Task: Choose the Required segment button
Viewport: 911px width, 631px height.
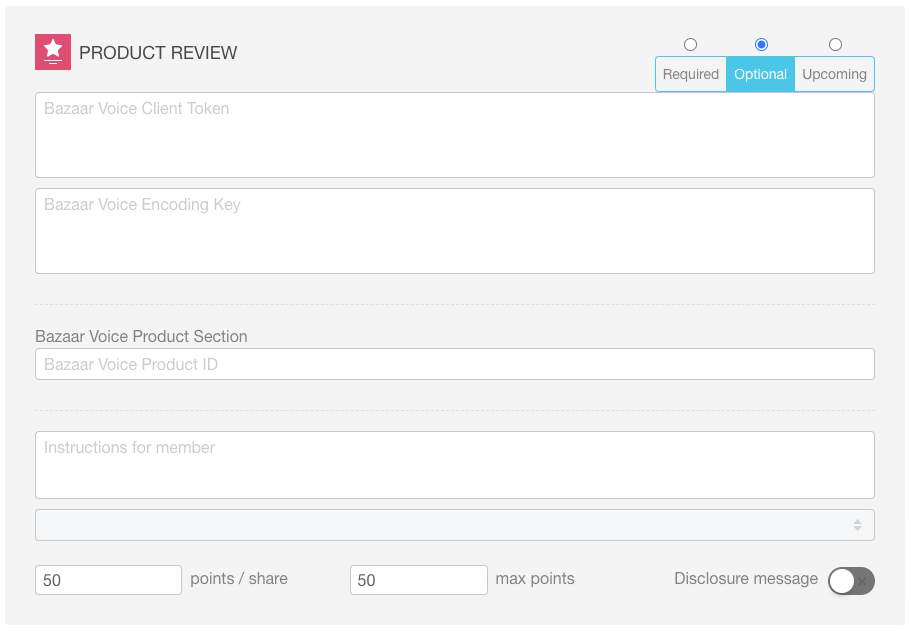Action: tap(691, 74)
